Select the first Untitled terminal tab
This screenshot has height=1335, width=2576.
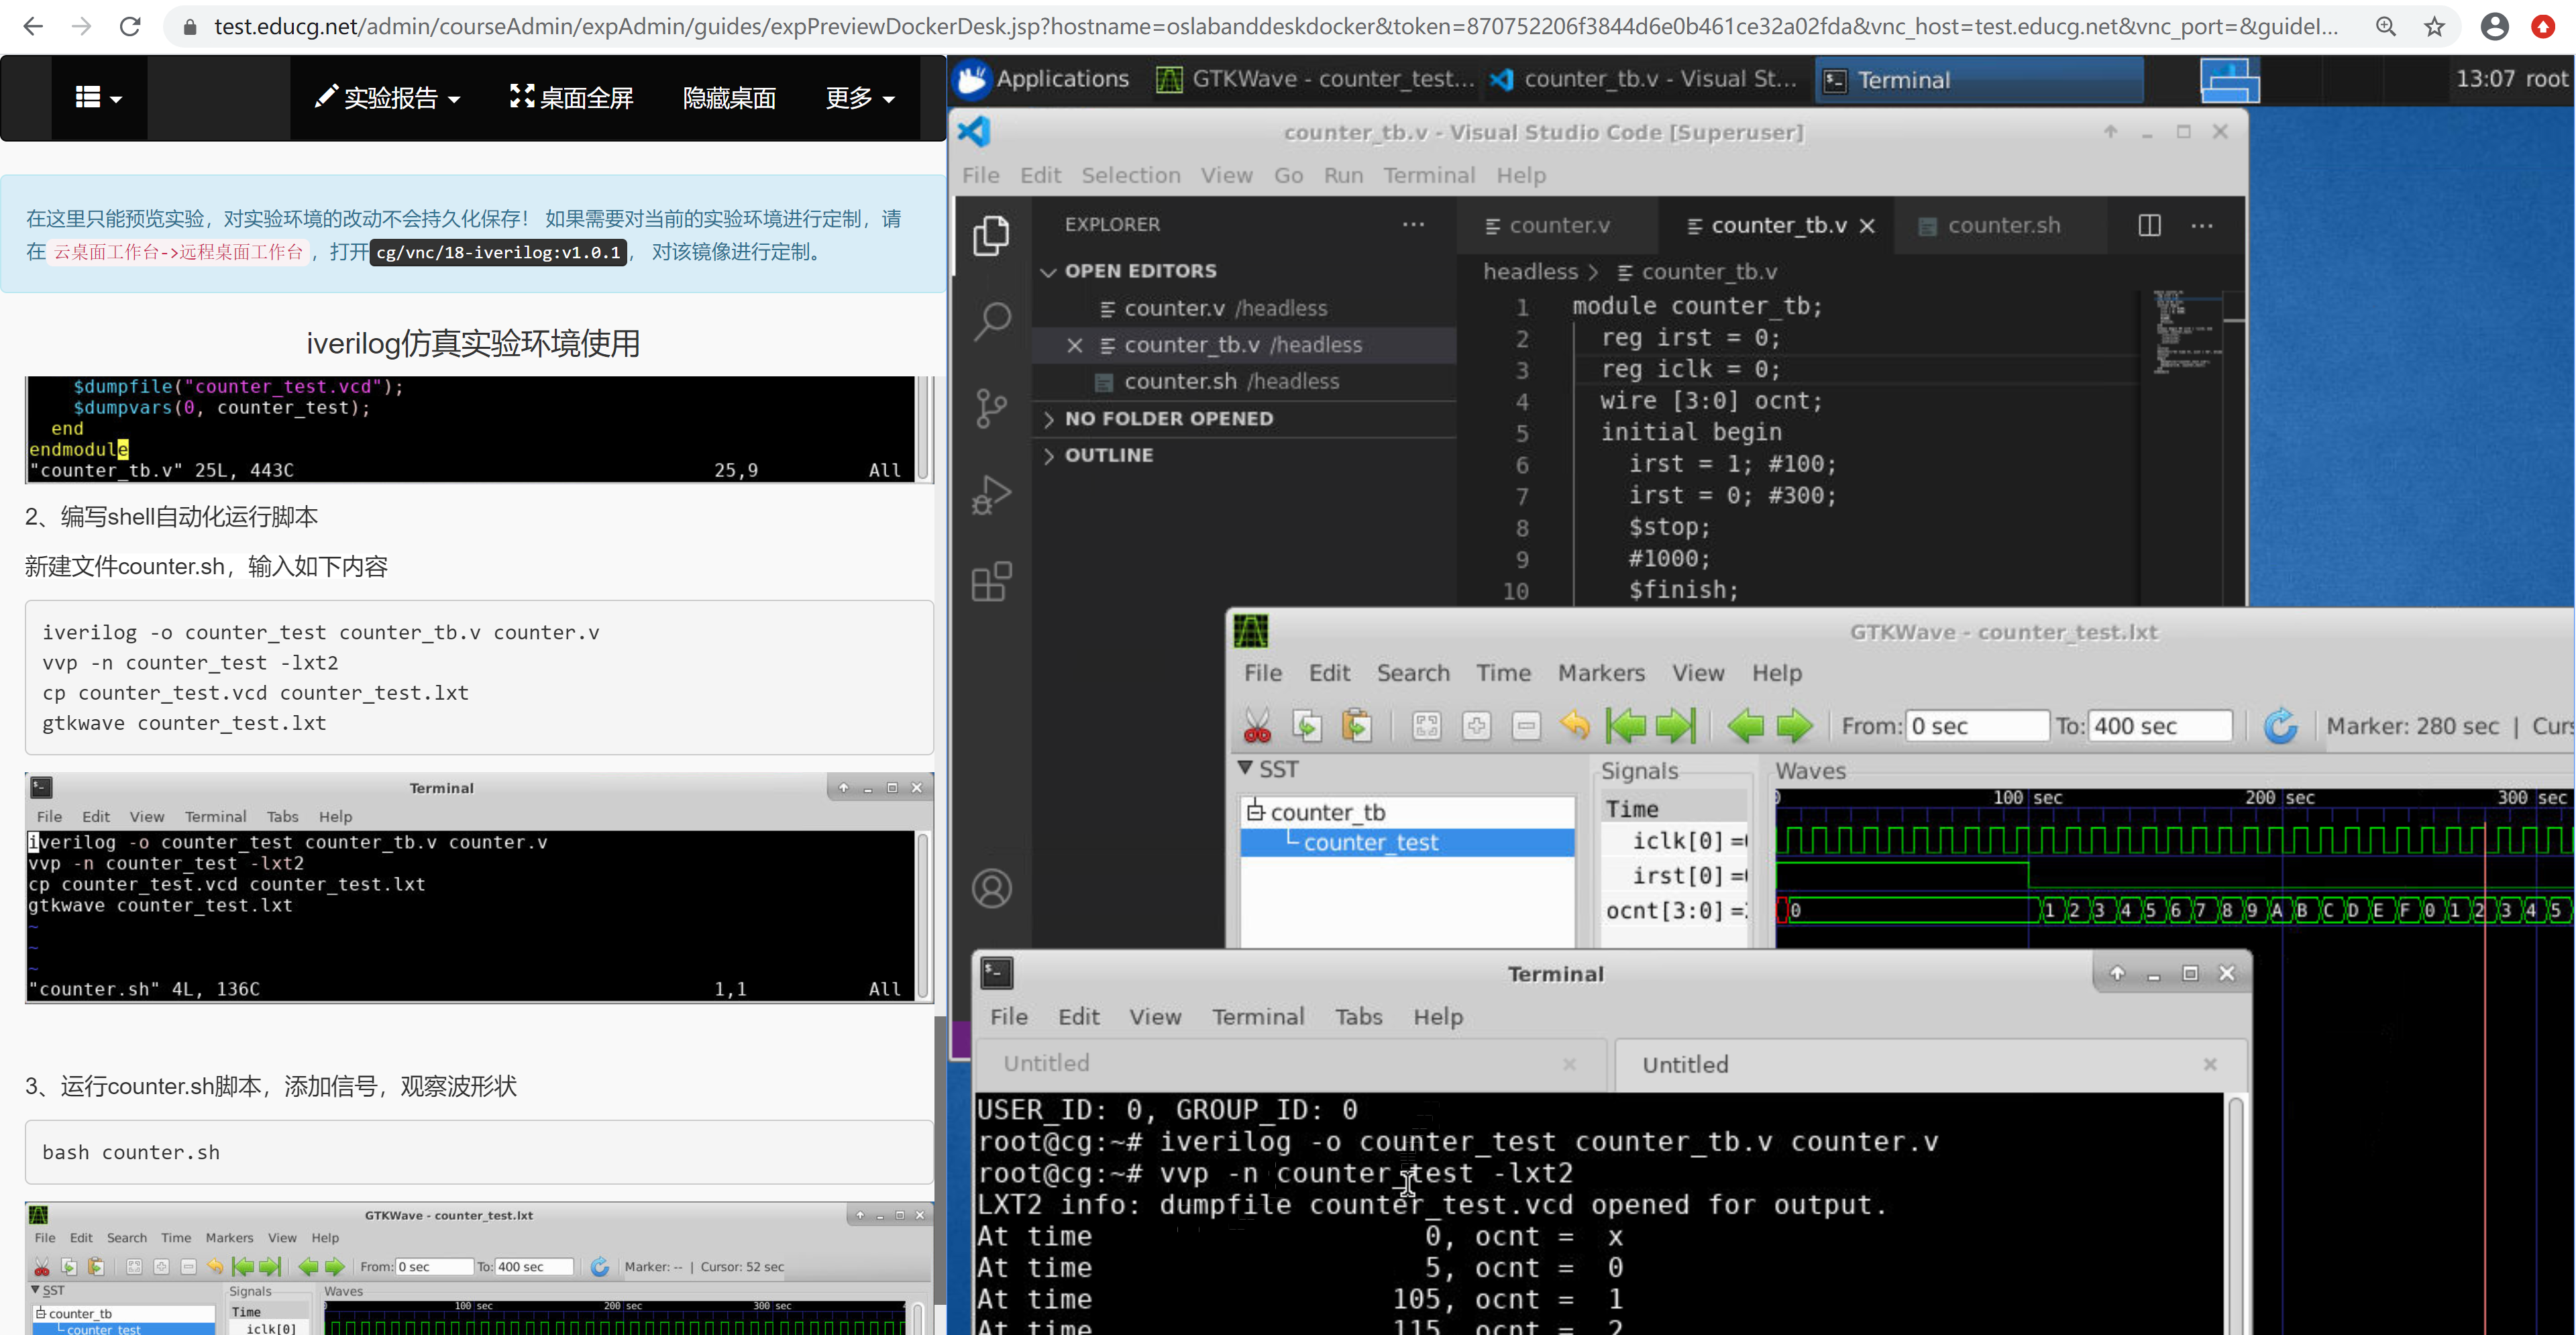click(1290, 1063)
